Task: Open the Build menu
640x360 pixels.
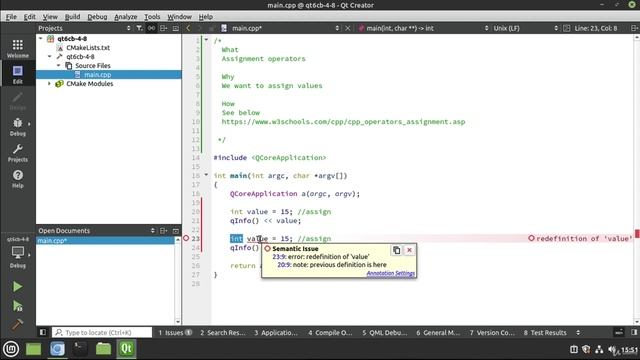Action: click(x=72, y=17)
